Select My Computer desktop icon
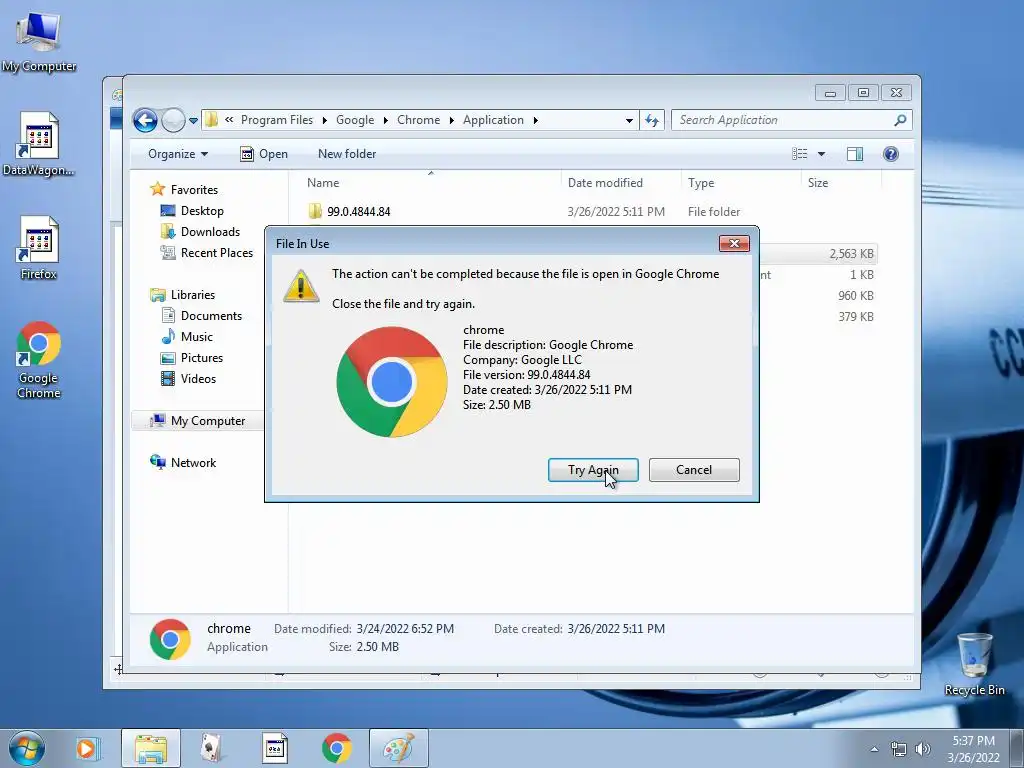1024x768 pixels. click(38, 41)
